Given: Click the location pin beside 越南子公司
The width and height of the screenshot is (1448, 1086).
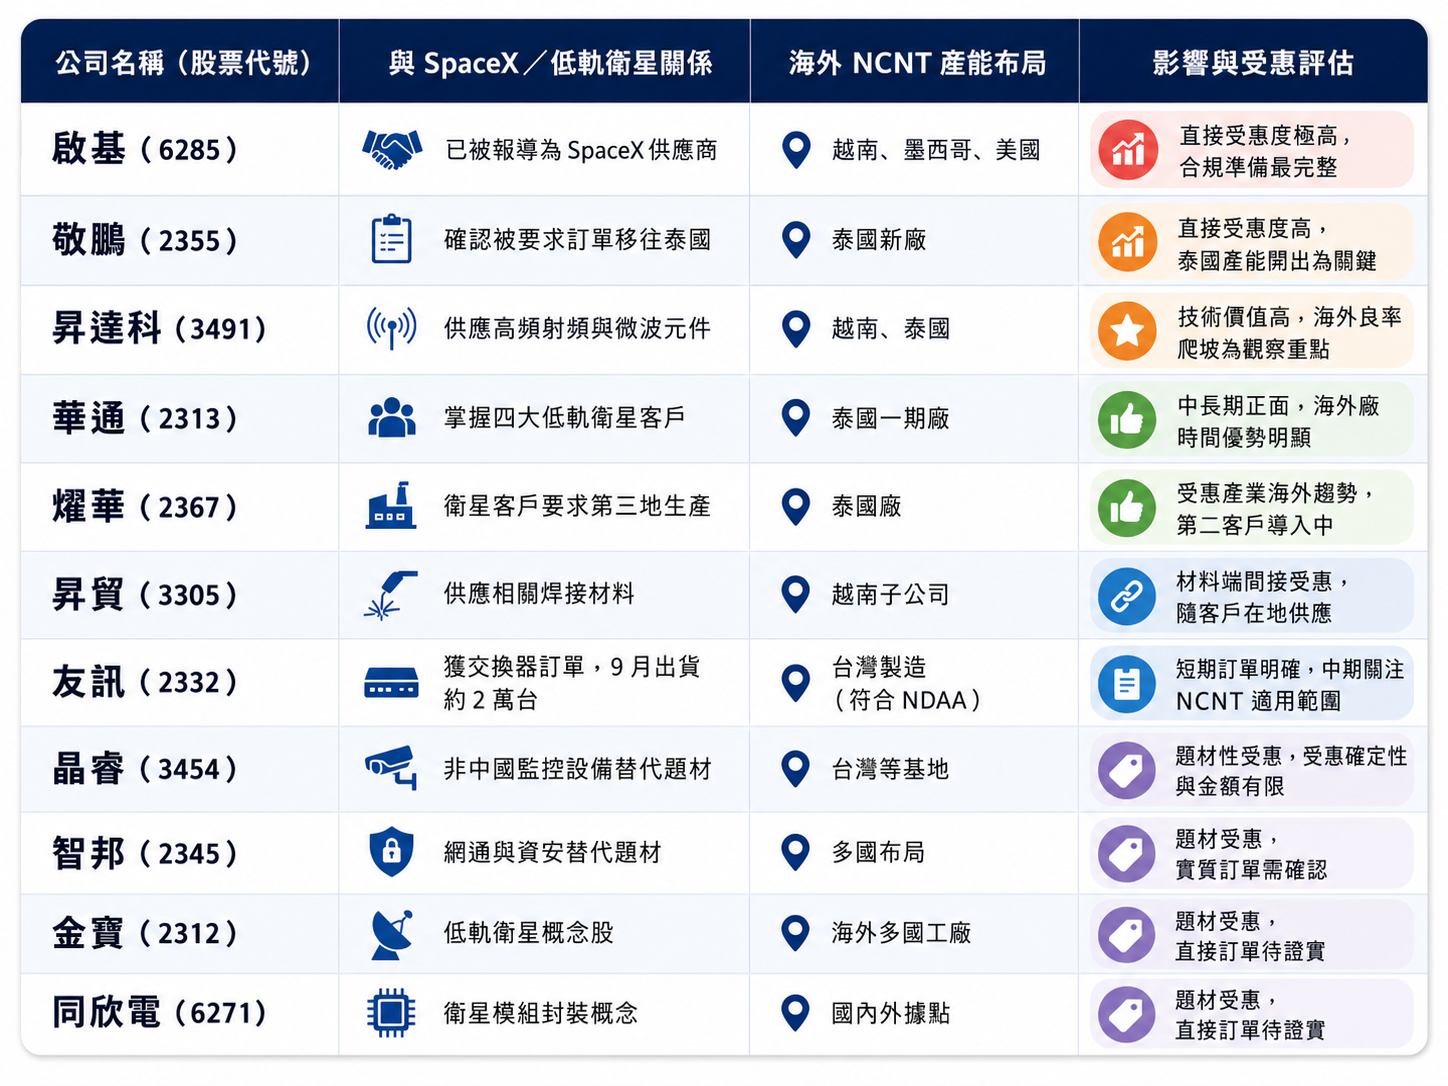Looking at the screenshot, I should 796,594.
